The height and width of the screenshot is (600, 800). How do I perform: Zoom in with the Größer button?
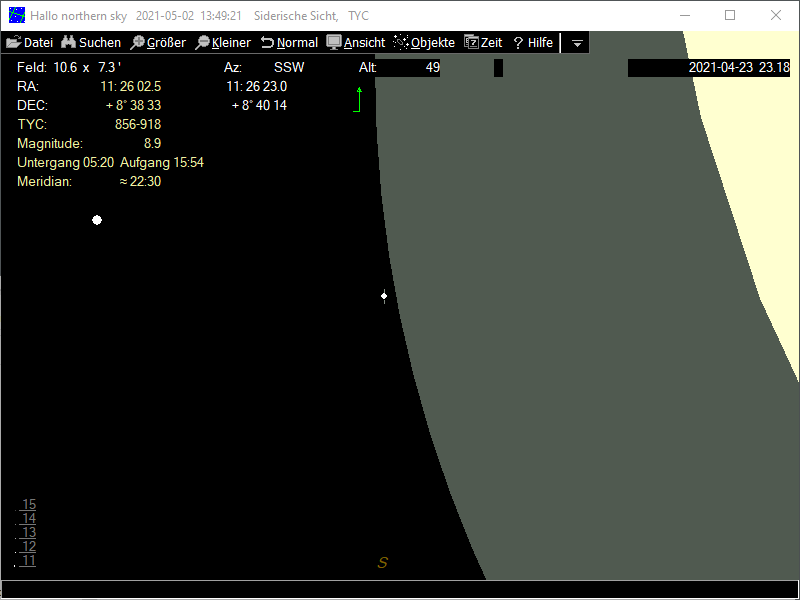(158, 43)
